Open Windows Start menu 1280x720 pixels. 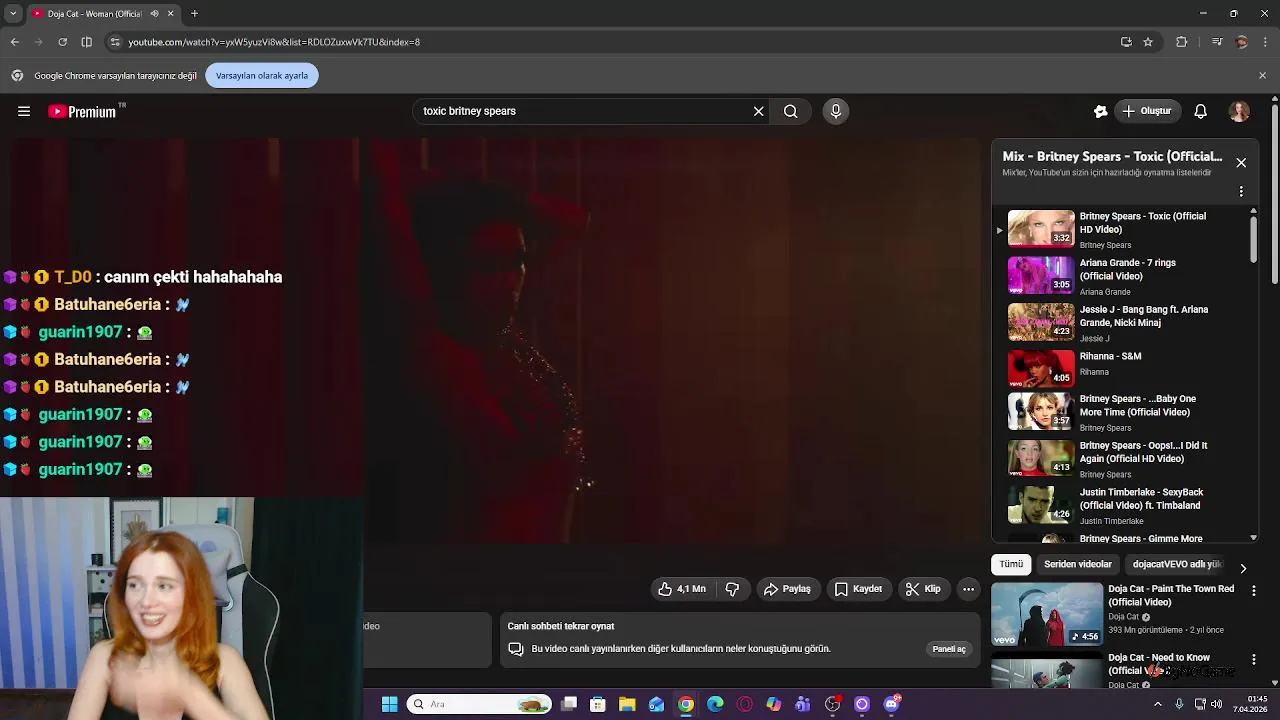[390, 704]
